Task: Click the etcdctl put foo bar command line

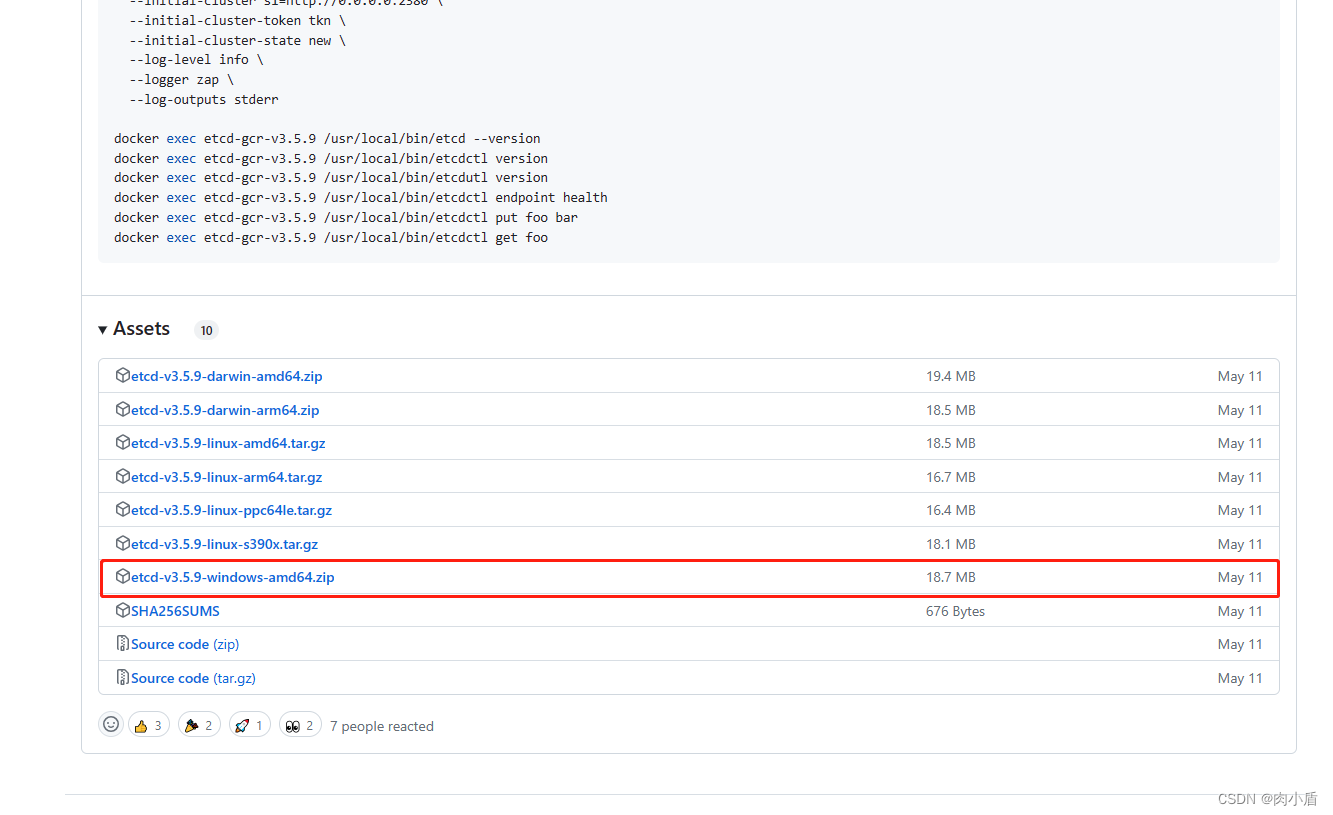Action: click(x=346, y=217)
